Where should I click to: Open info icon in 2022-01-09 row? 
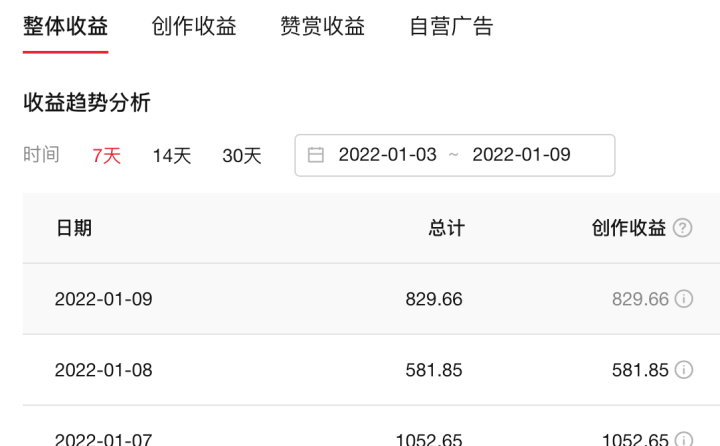(684, 299)
